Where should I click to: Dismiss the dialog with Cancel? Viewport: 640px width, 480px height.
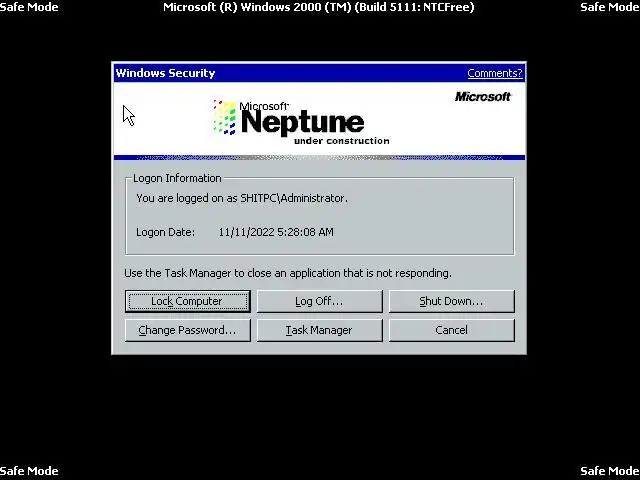[x=452, y=330]
